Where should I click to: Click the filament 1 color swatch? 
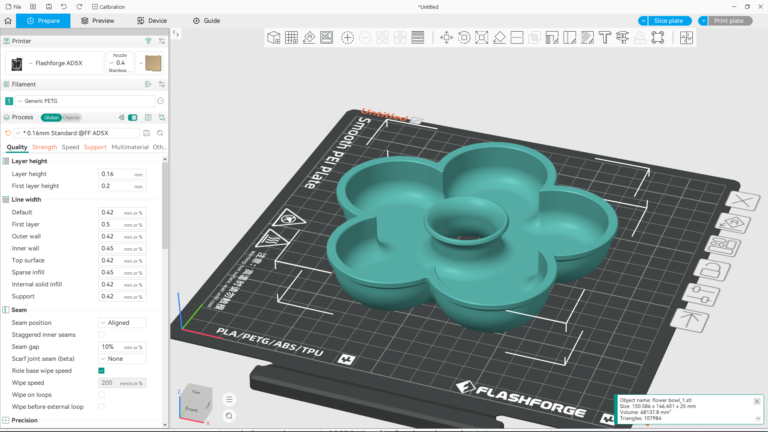pyautogui.click(x=9, y=101)
